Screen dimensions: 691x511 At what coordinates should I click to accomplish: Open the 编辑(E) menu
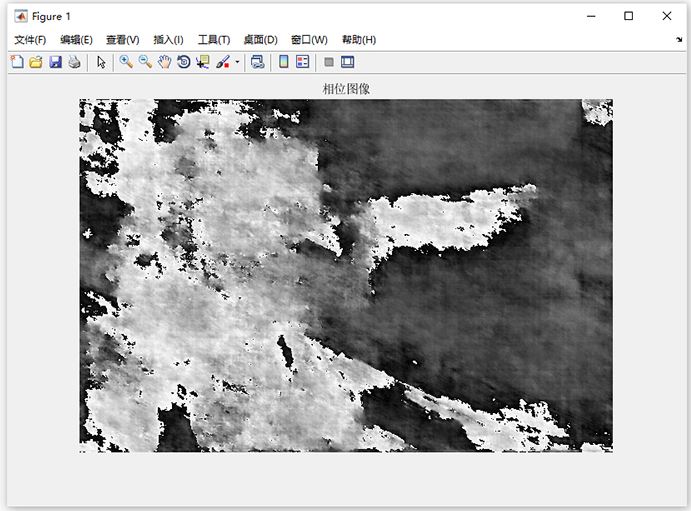76,40
